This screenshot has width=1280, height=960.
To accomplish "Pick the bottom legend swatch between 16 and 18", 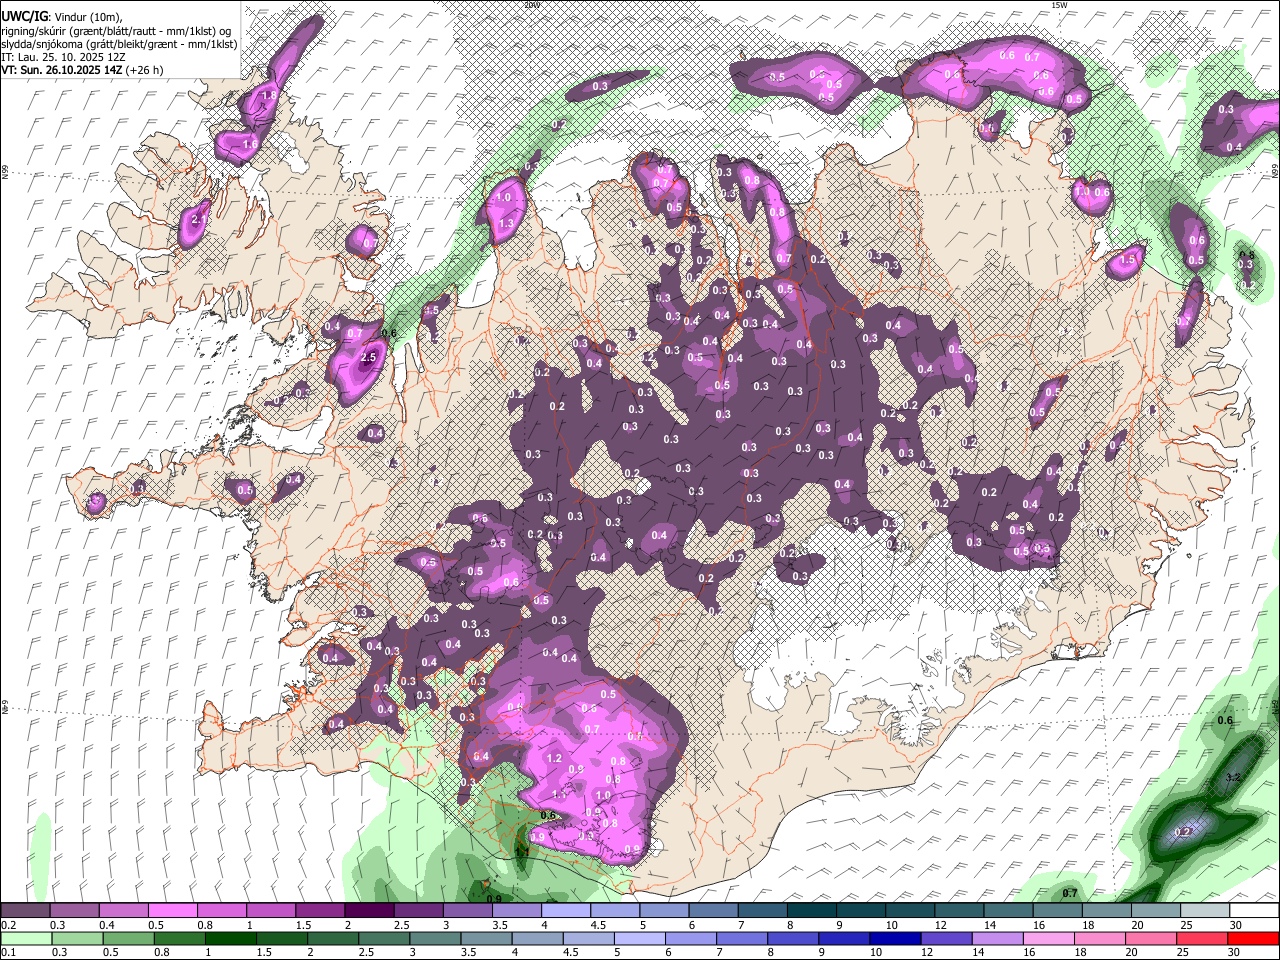I will click(x=1050, y=938).
